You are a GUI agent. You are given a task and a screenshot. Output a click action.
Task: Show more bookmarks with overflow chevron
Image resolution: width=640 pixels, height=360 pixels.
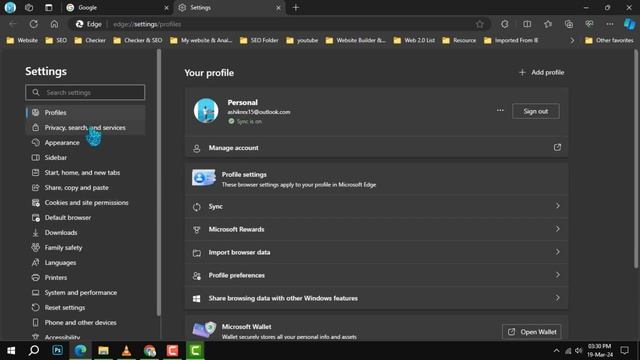pos(572,40)
